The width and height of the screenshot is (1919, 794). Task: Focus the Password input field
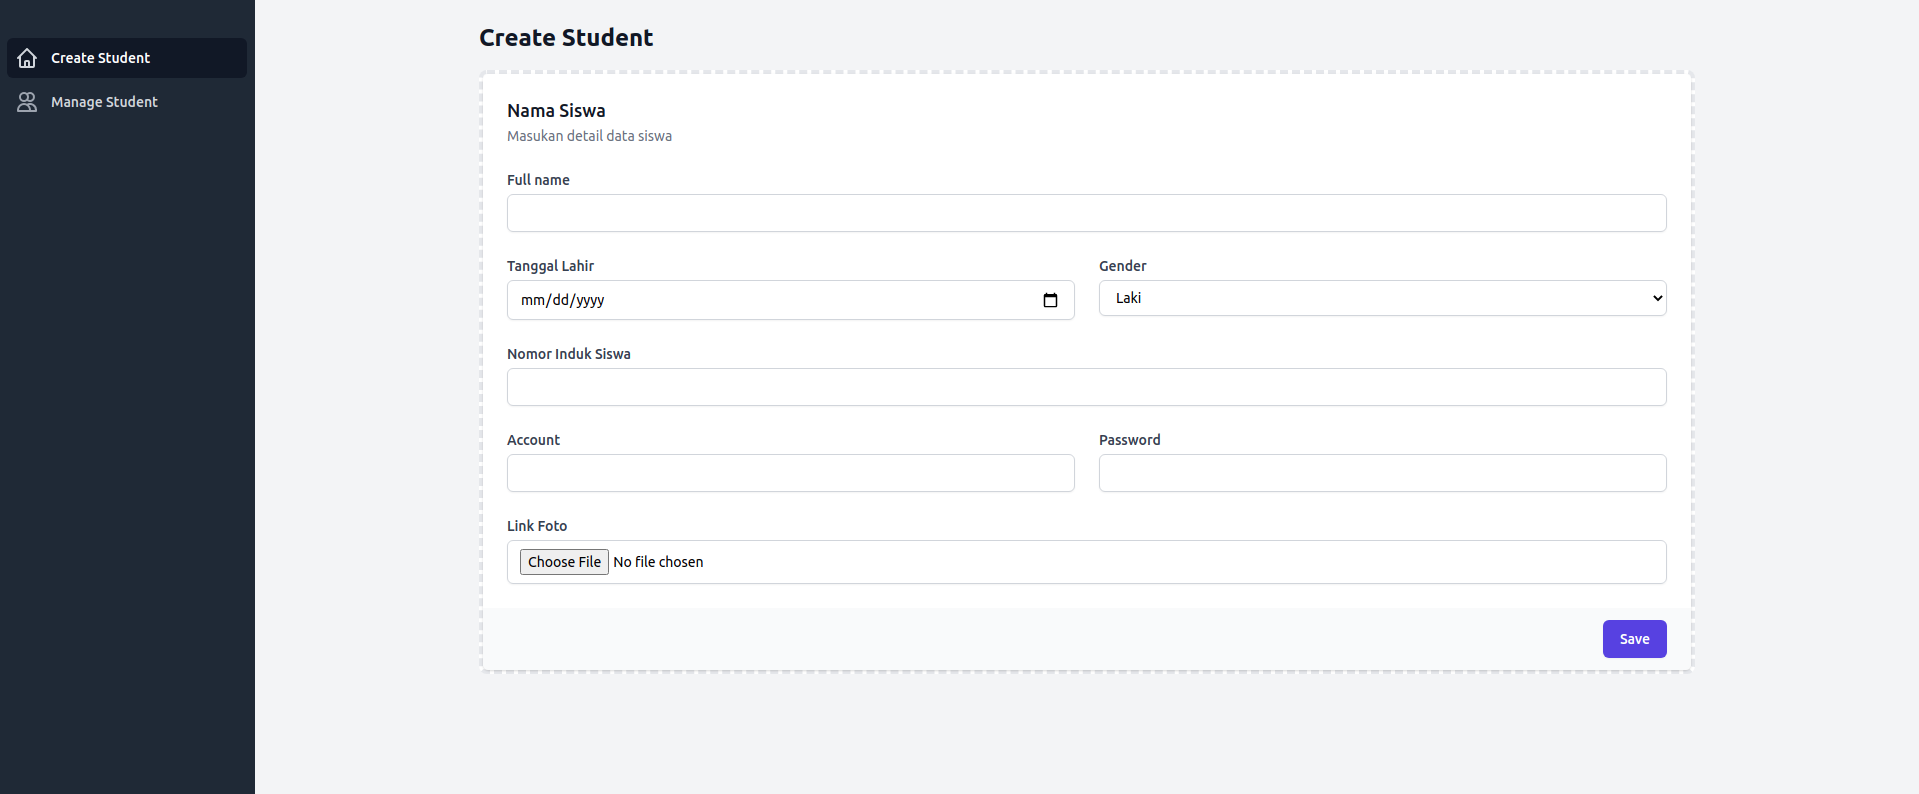click(x=1382, y=473)
